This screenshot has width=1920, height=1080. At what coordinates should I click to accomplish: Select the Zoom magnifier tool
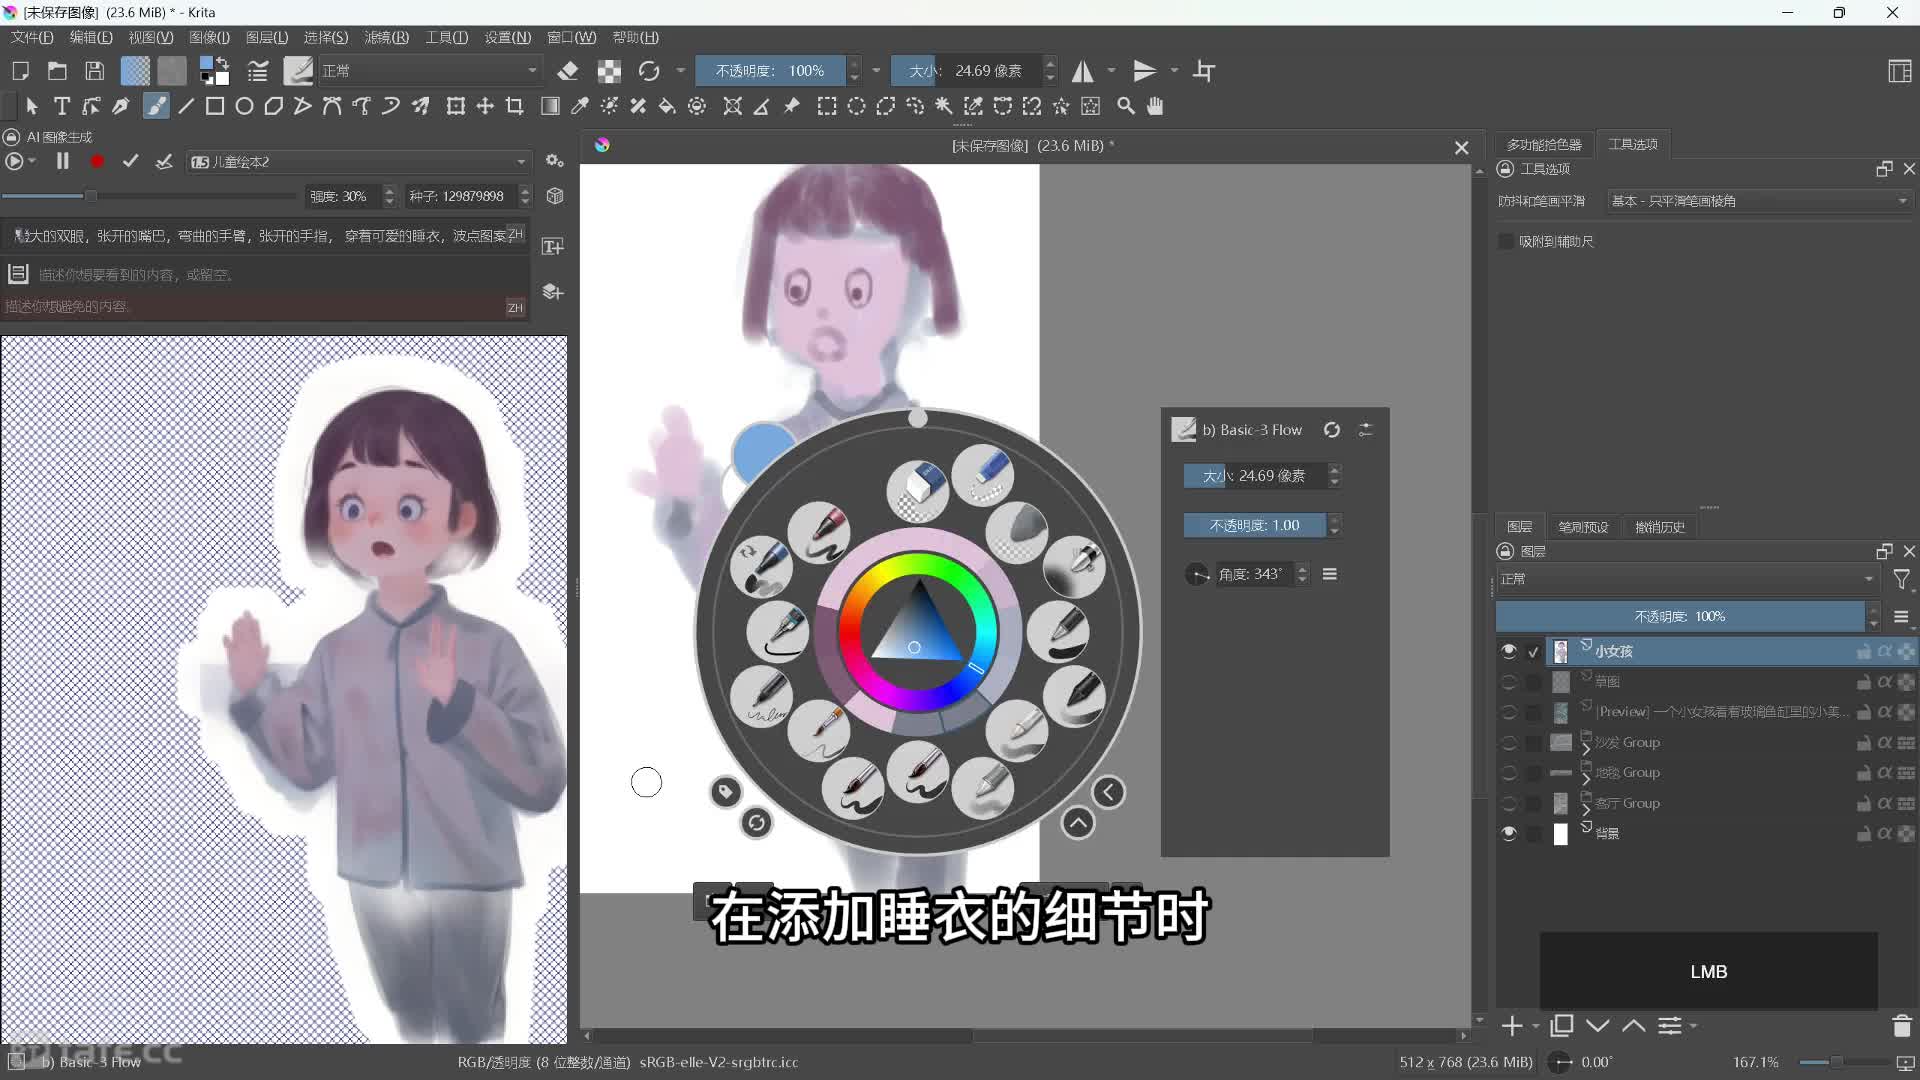tap(1126, 106)
